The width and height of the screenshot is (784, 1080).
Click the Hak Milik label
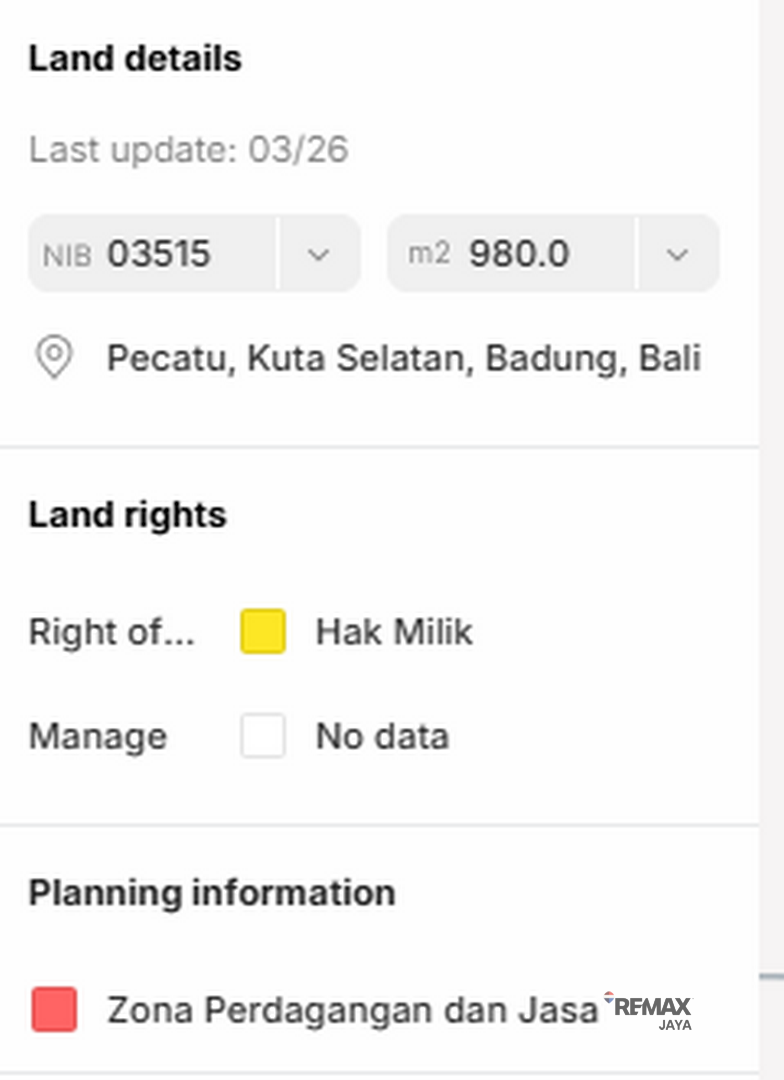394,632
